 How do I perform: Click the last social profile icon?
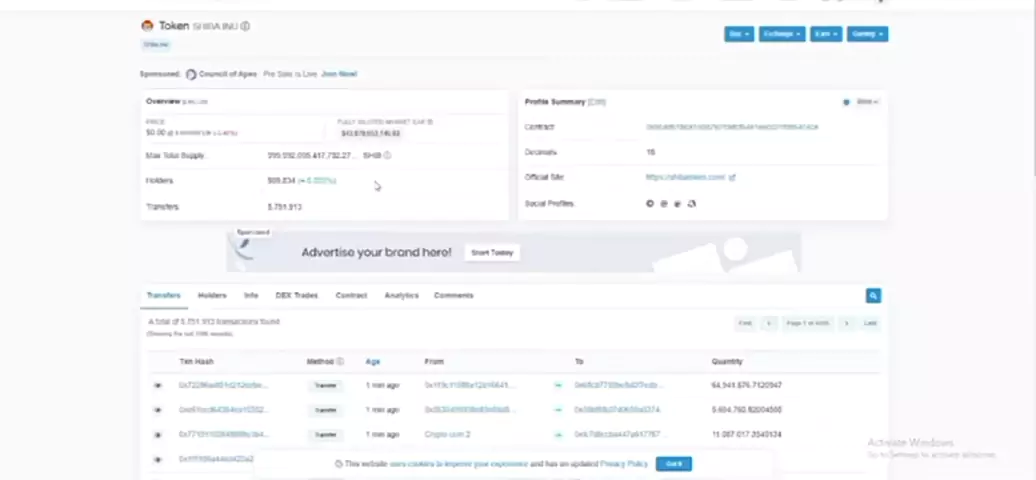[692, 204]
